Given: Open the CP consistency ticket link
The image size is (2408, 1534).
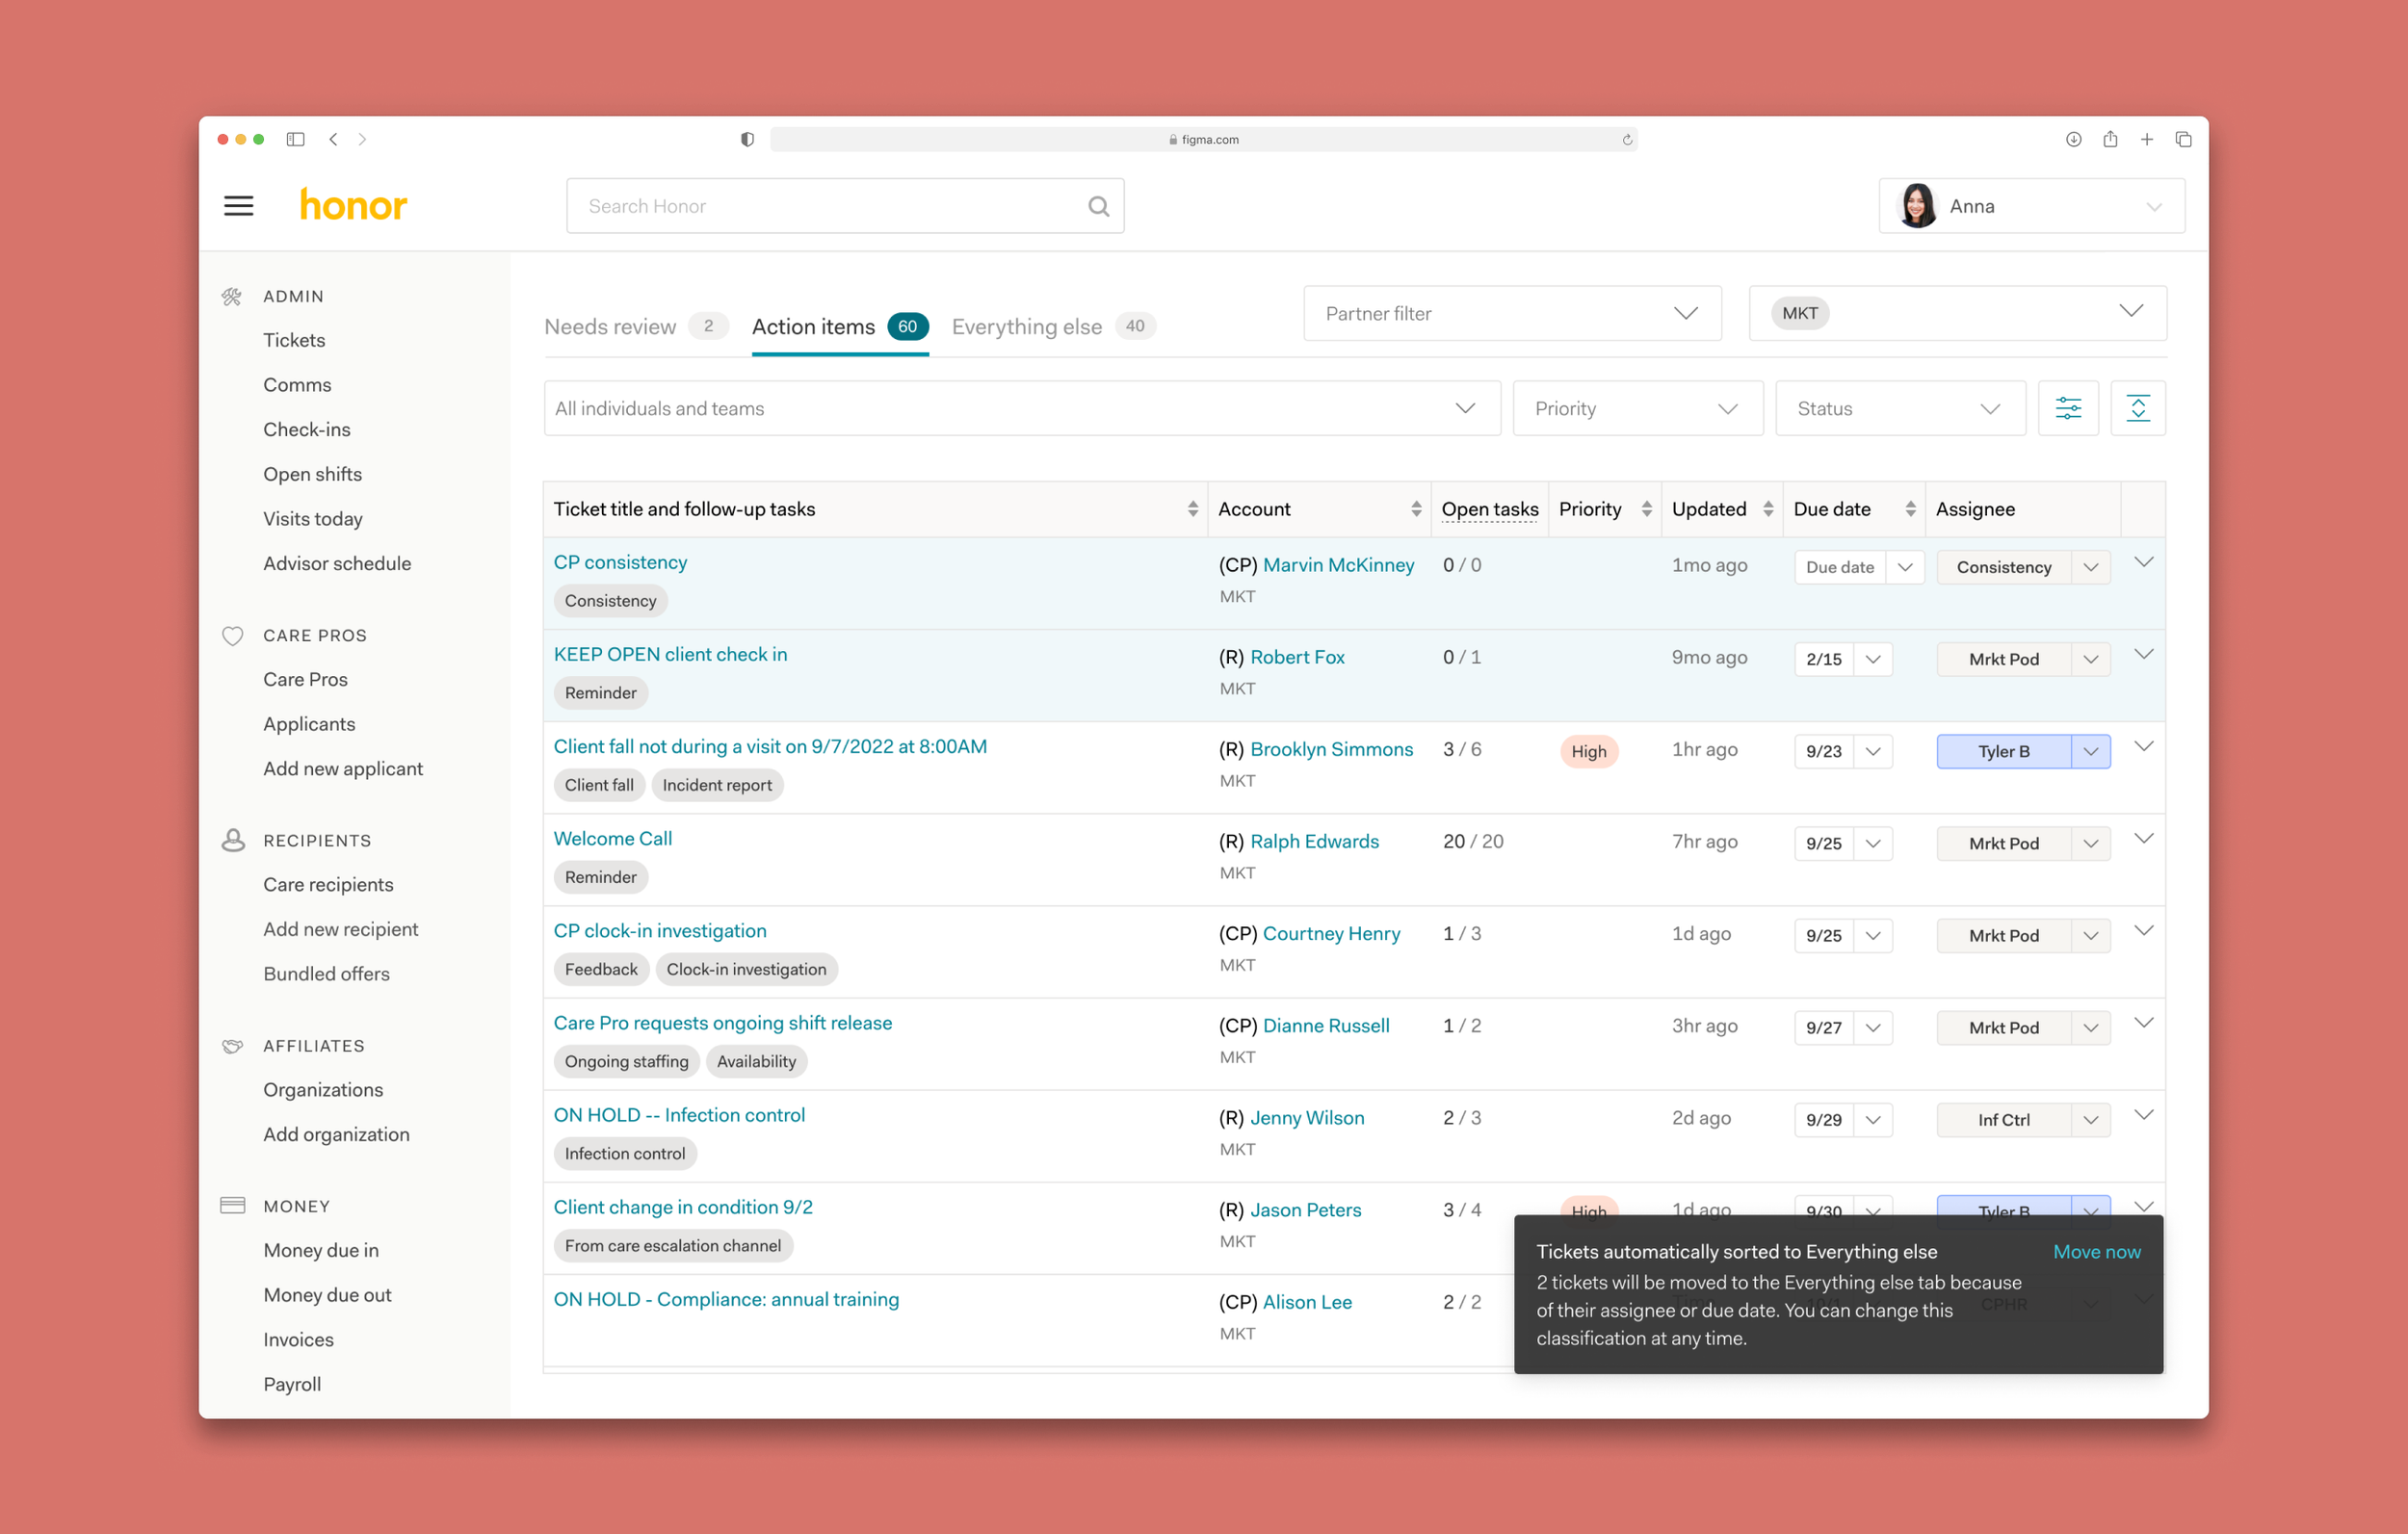Looking at the screenshot, I should click(x=620, y=562).
